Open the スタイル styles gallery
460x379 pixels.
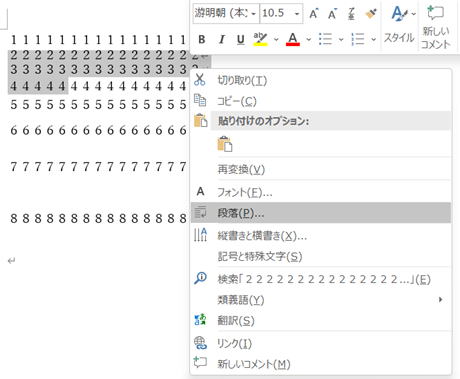pos(399,25)
